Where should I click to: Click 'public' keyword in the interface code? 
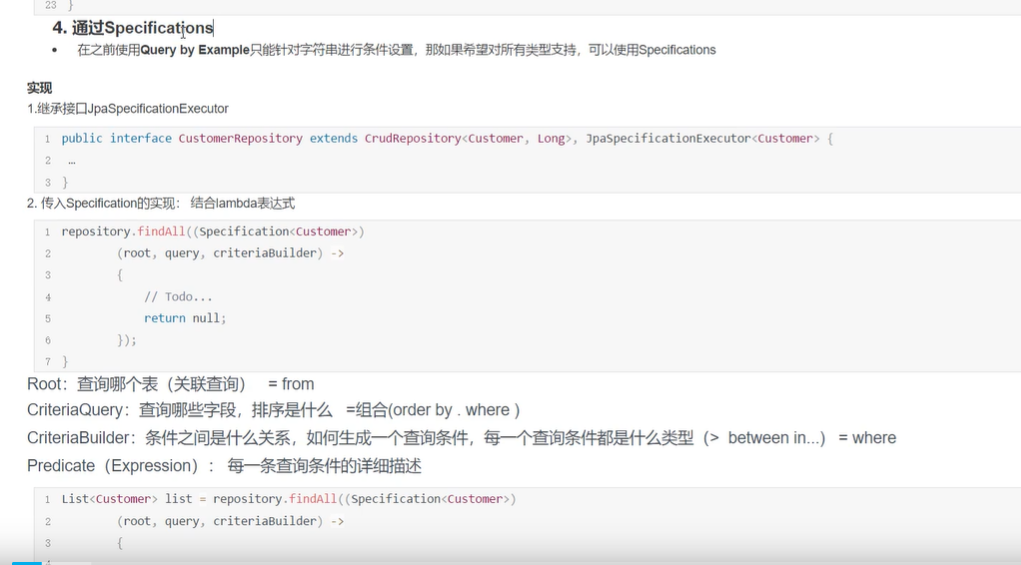point(82,139)
